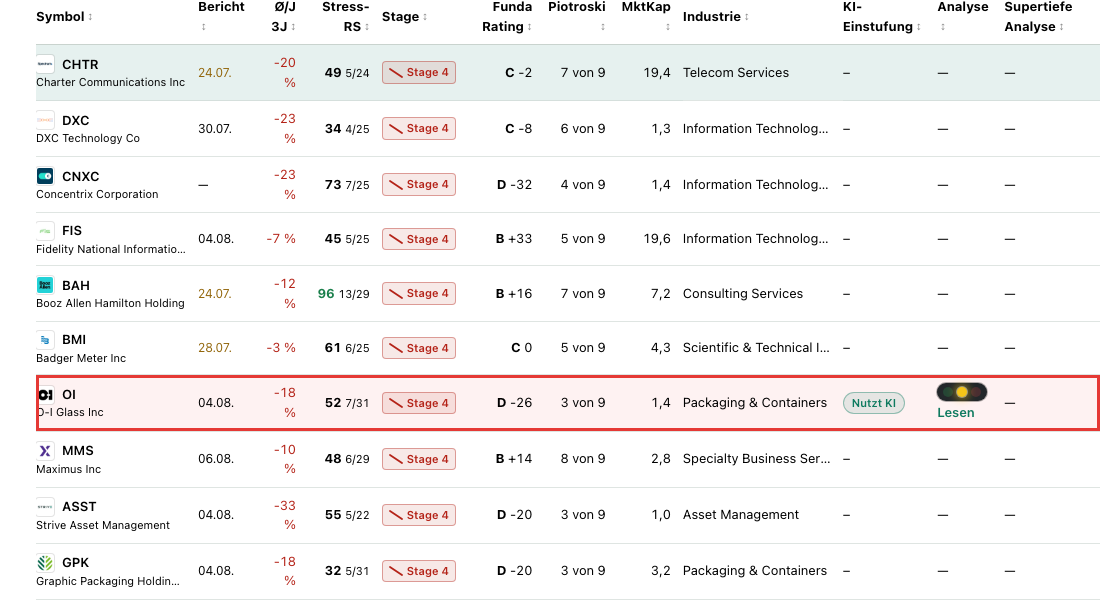The image size is (1120, 609).
Task: Select the Strive Asset Management name
Action: (x=103, y=525)
